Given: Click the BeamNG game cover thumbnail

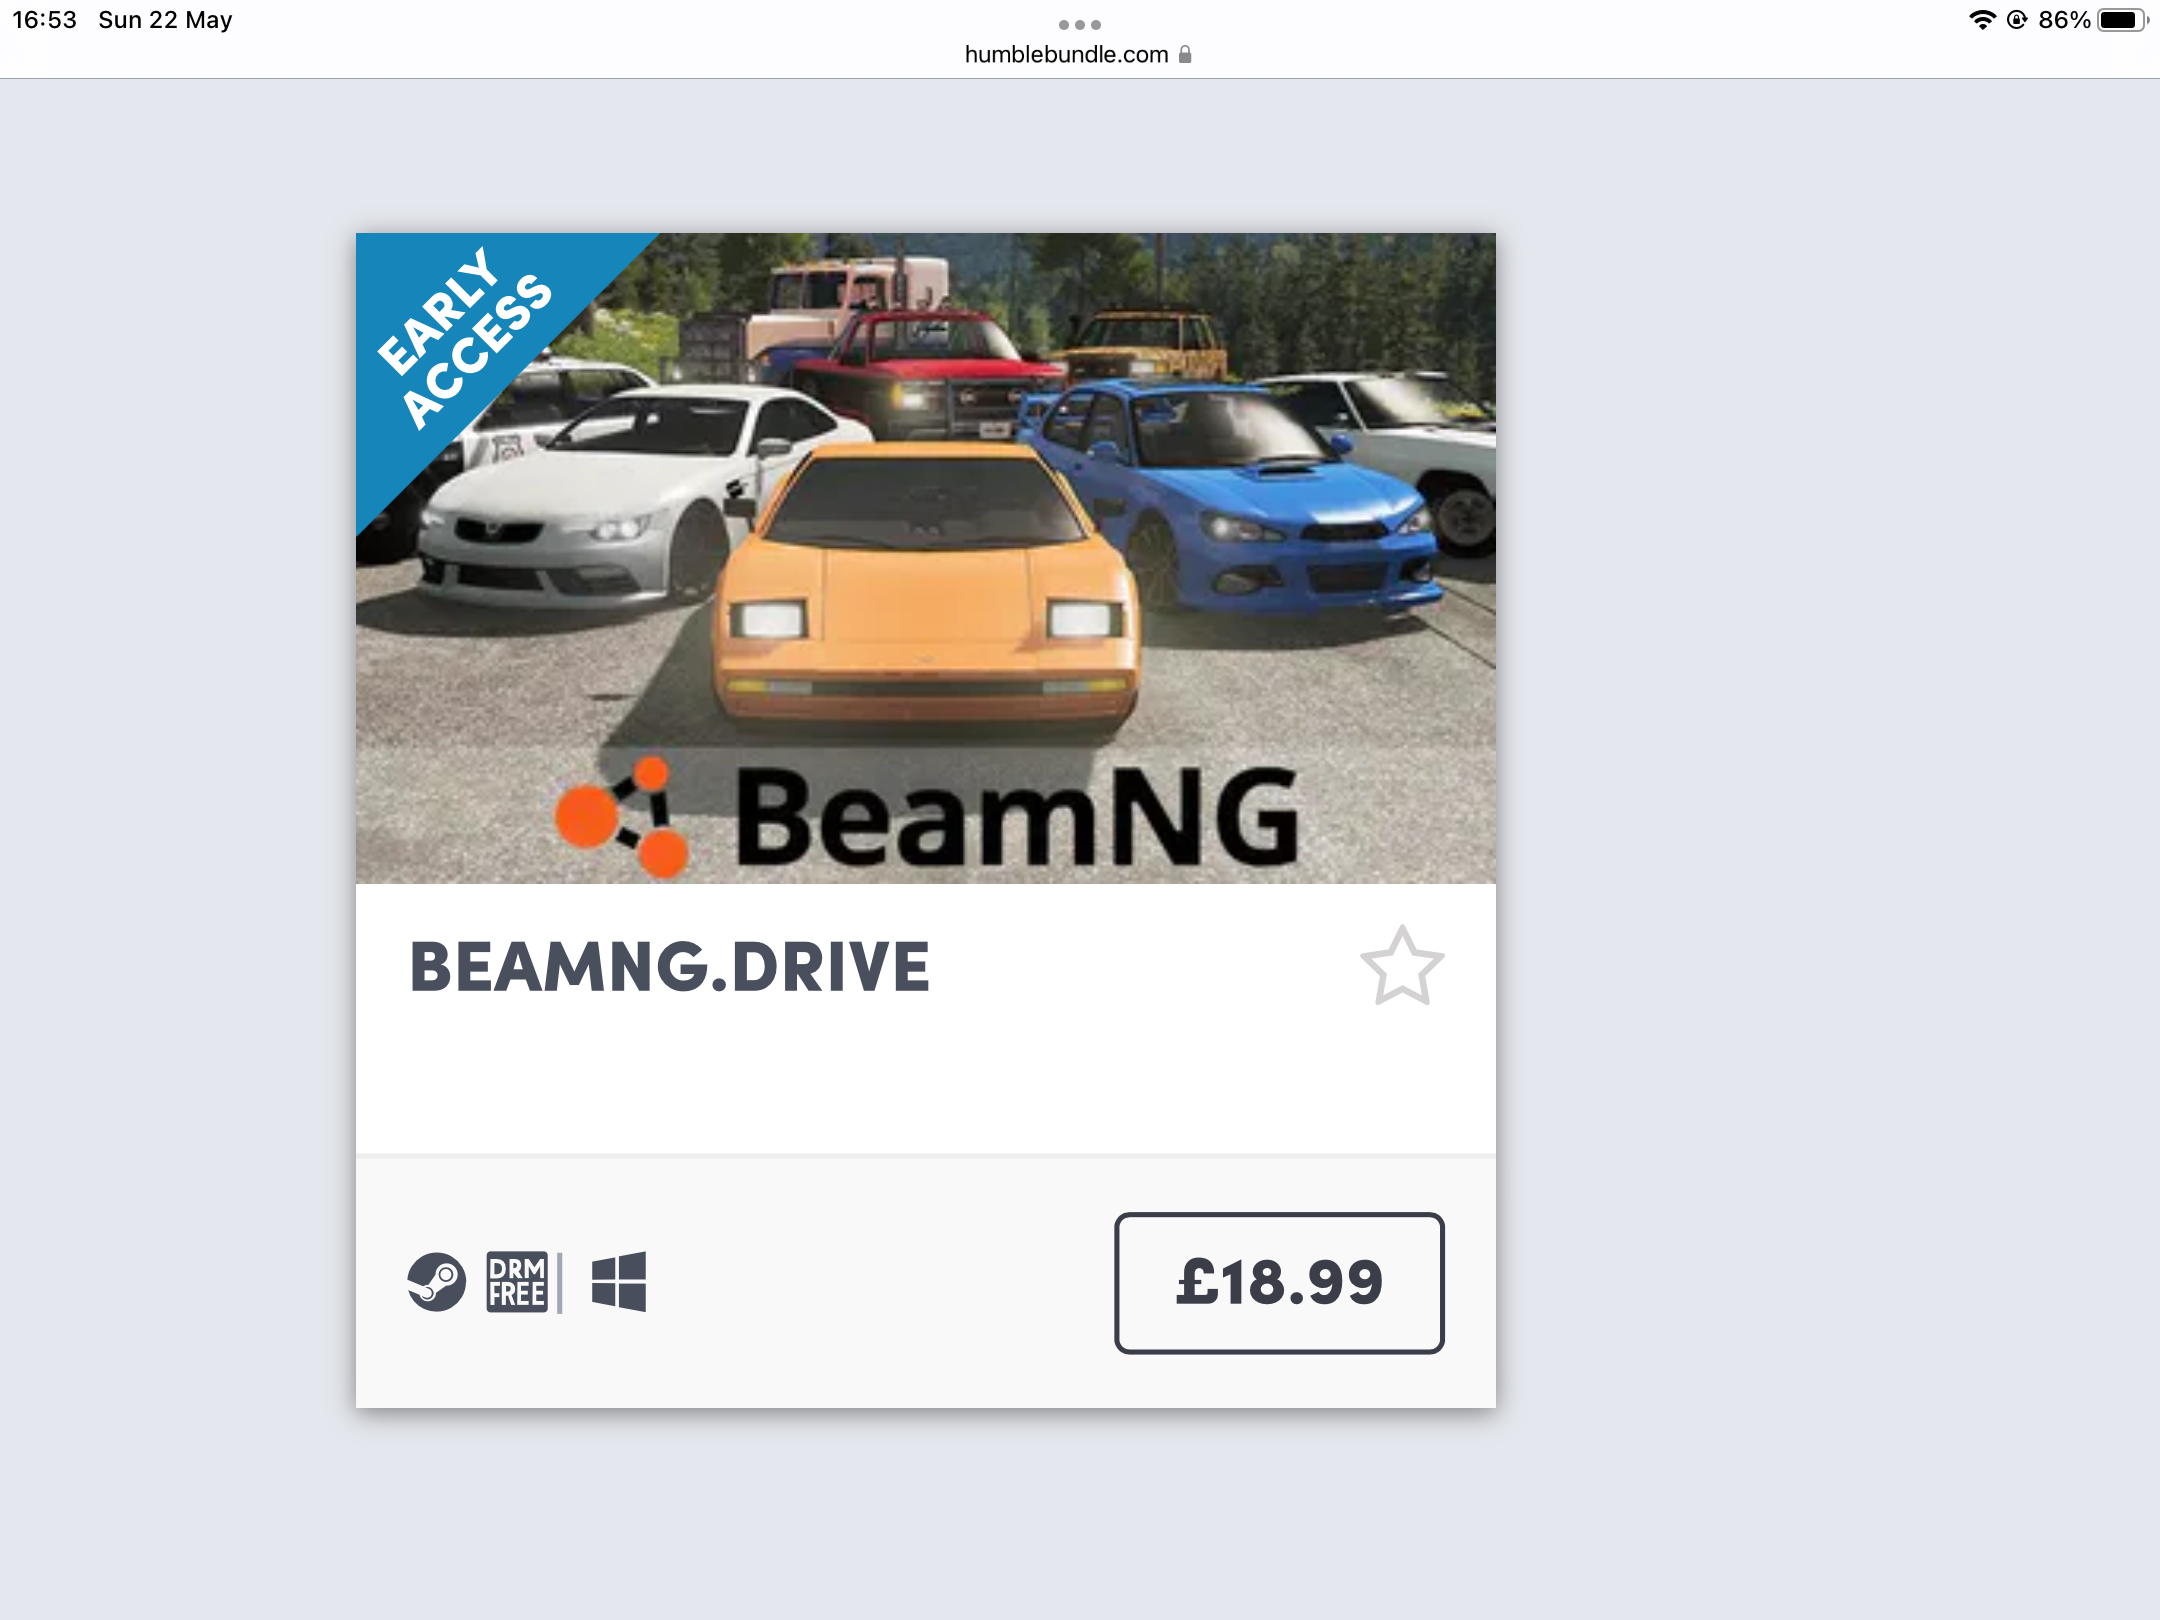Looking at the screenshot, I should [926, 558].
